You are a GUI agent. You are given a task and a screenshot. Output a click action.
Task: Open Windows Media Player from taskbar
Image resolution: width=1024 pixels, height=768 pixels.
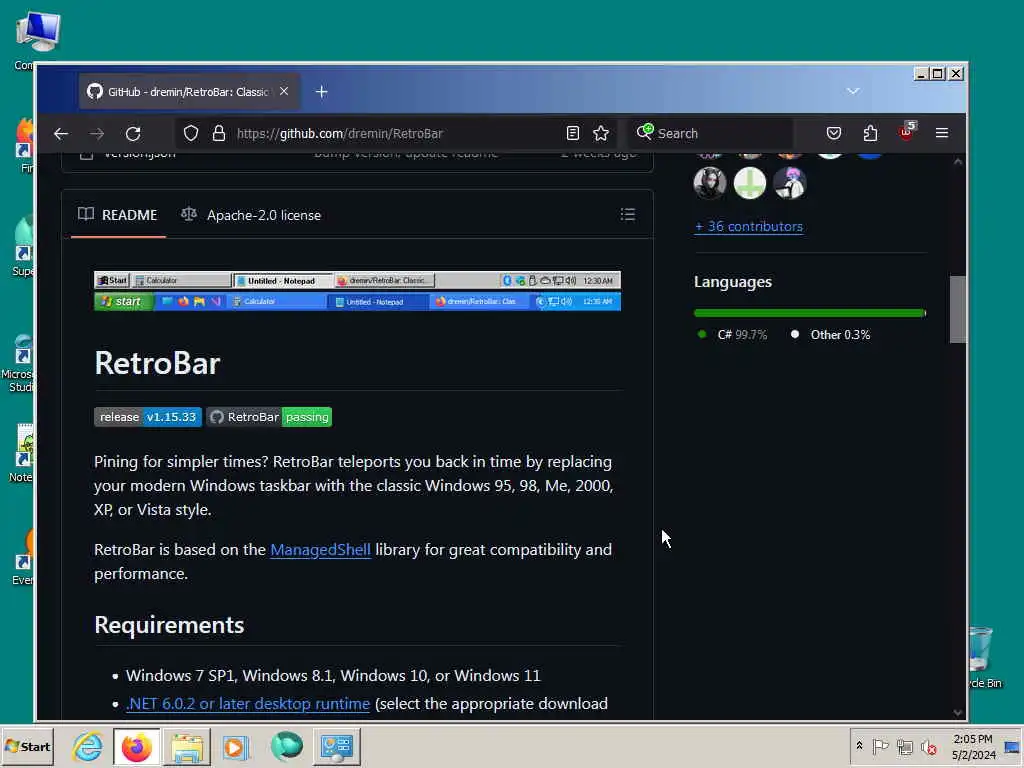pos(235,747)
